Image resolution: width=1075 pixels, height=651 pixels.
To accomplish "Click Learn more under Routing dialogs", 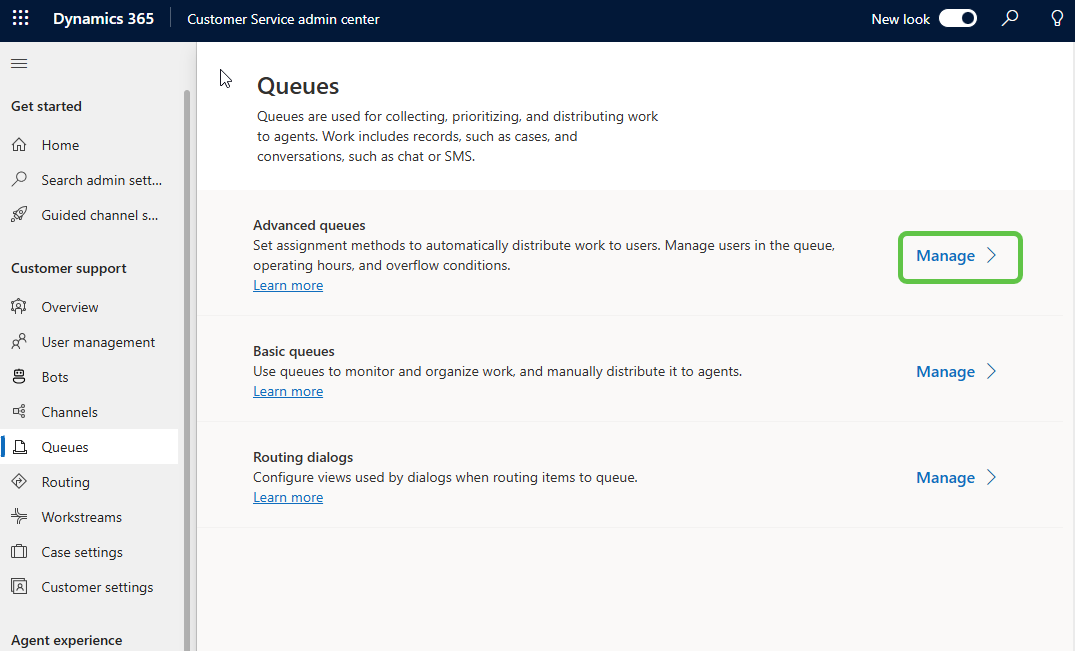I will click(288, 498).
